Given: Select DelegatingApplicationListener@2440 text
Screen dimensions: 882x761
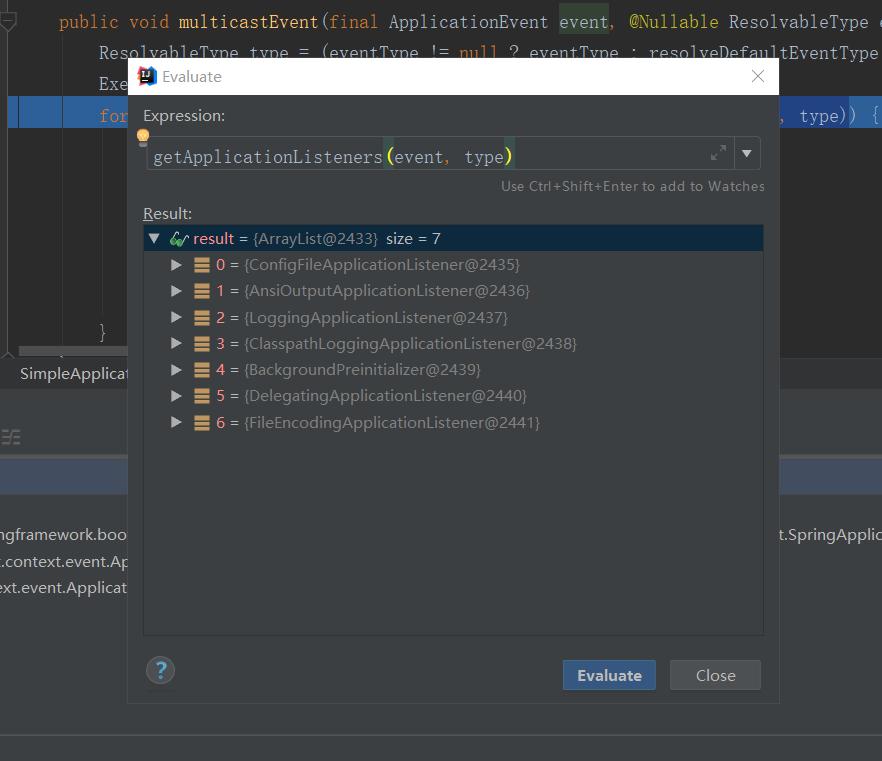Looking at the screenshot, I should point(385,396).
